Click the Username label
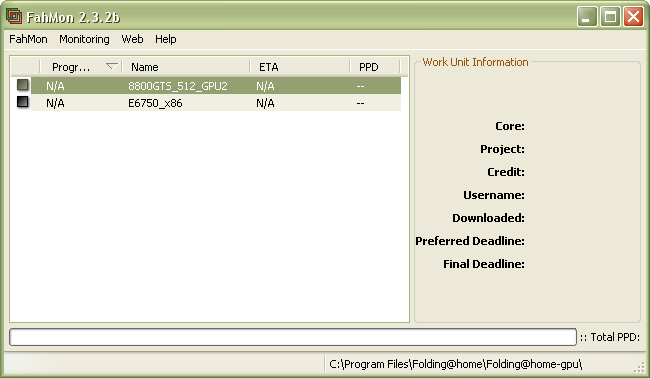Viewport: 650px width, 378px height. (x=494, y=195)
